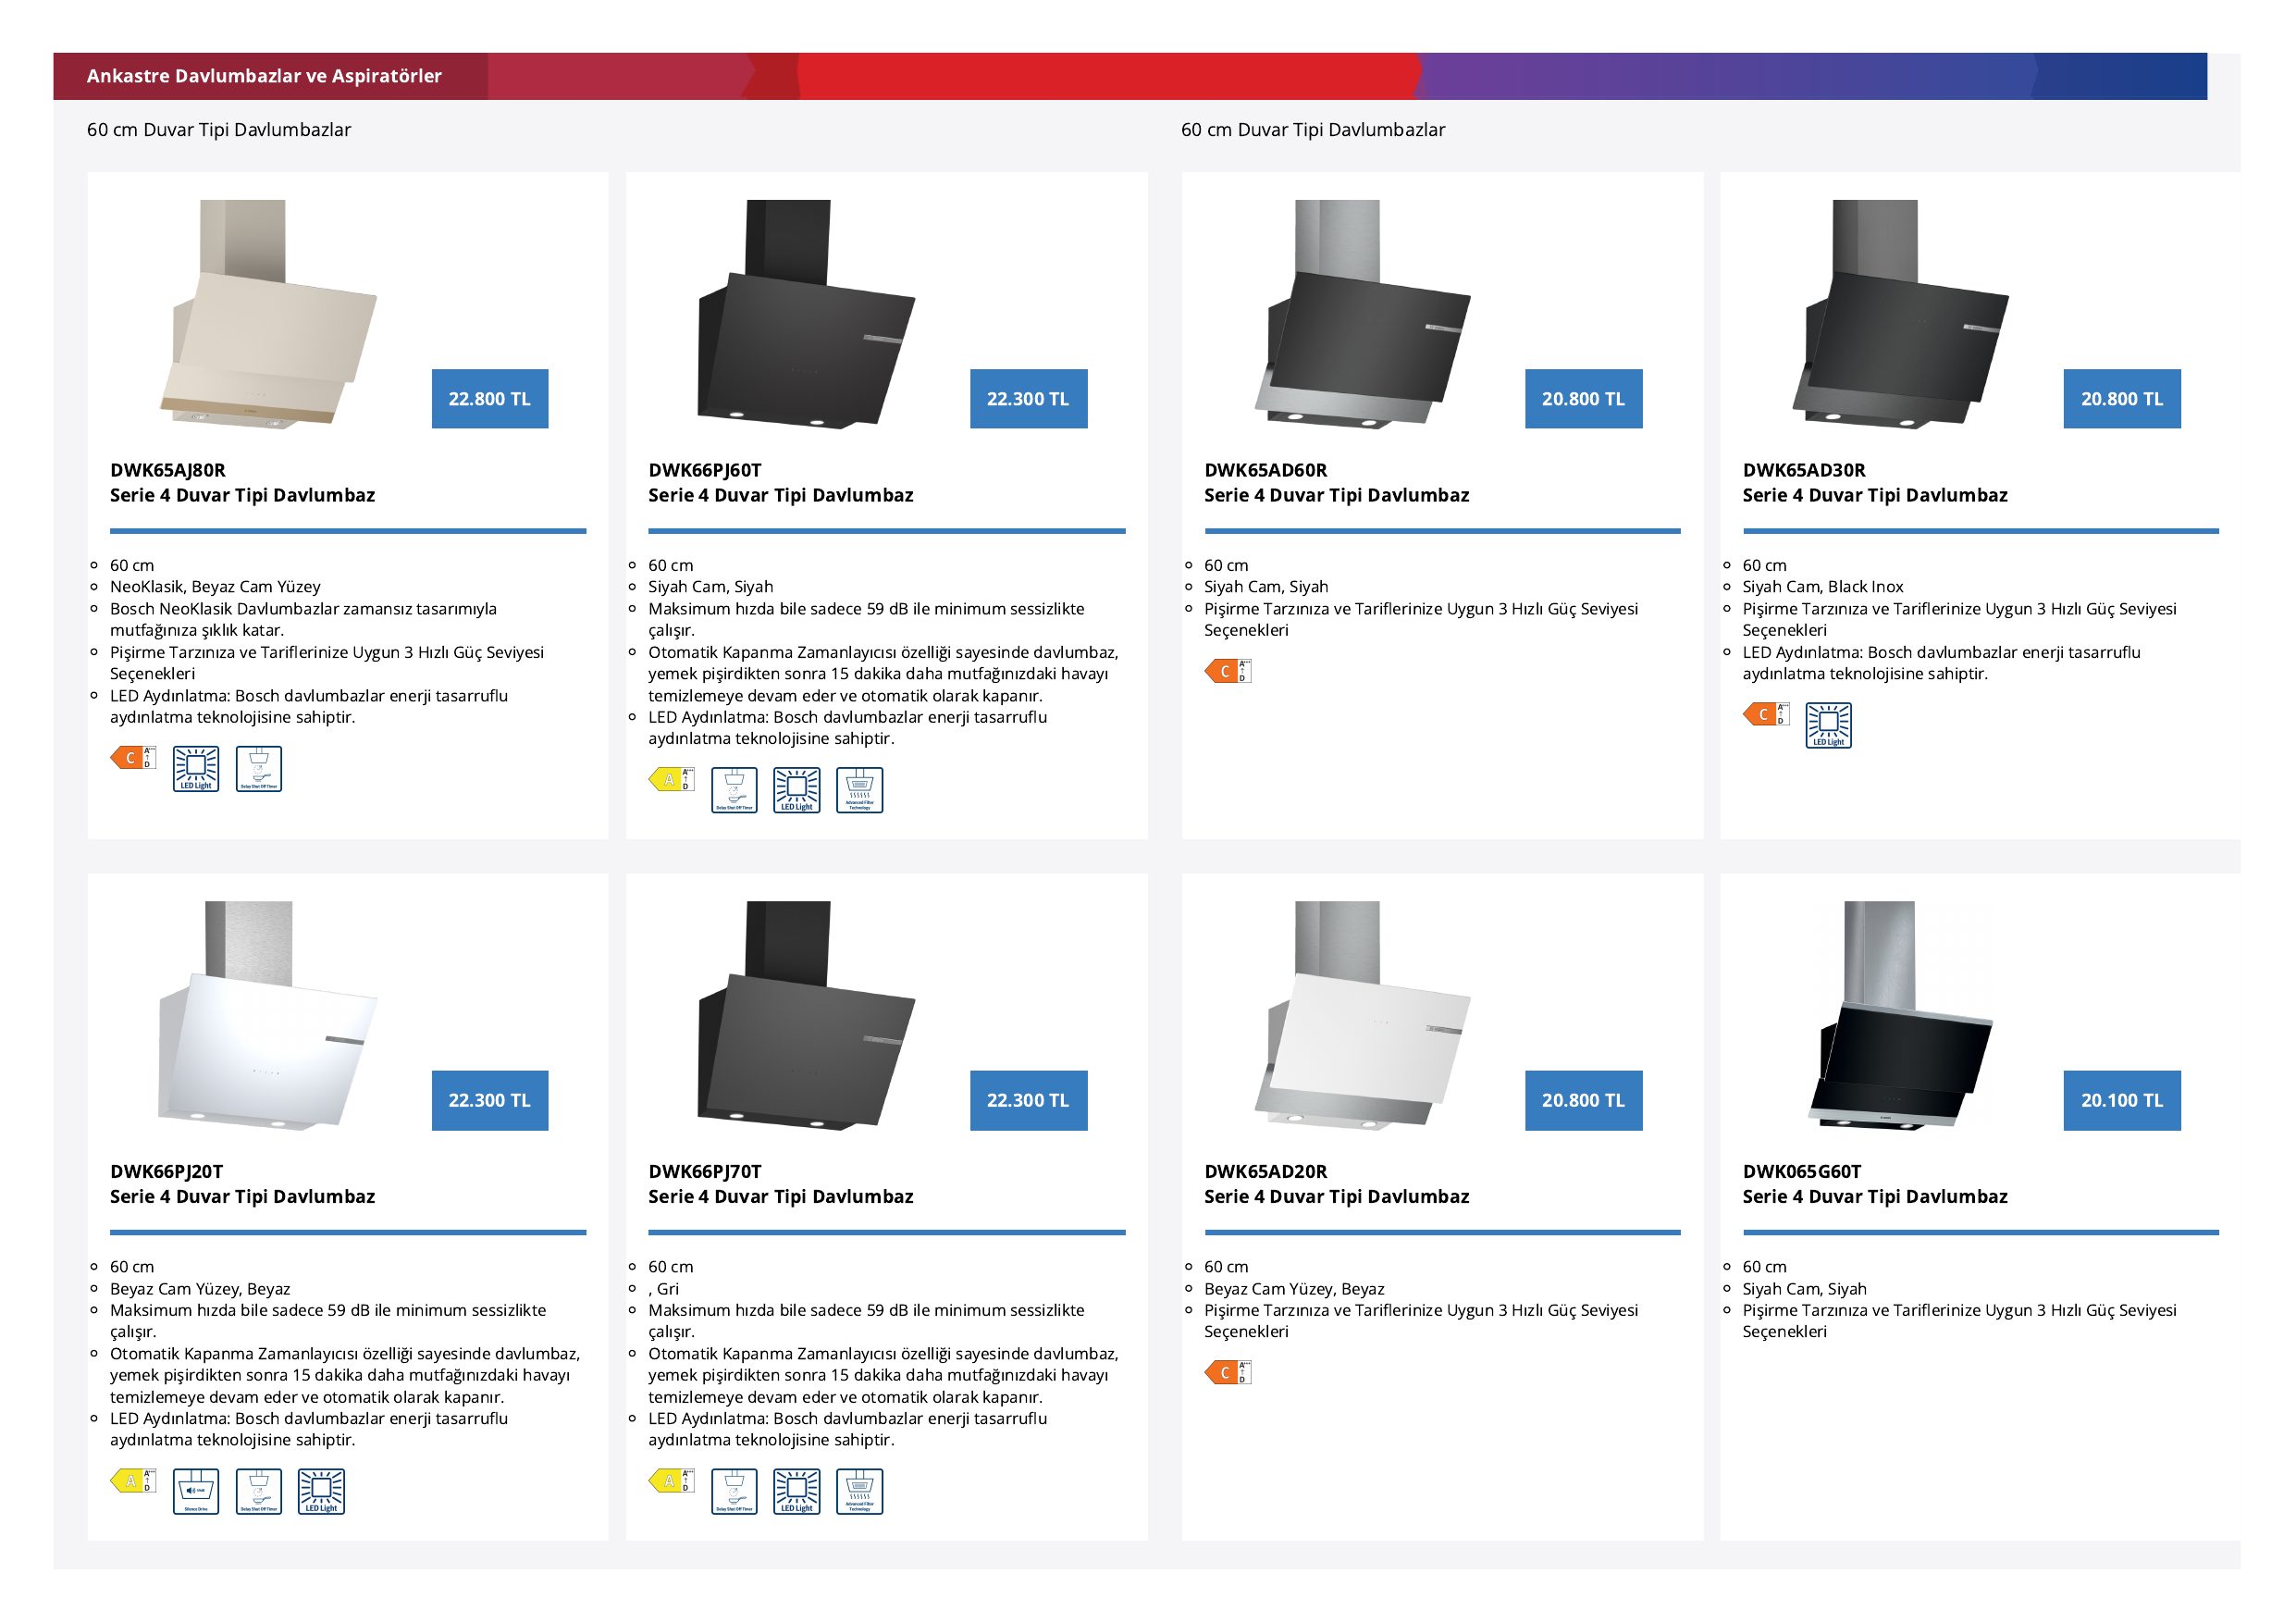The height and width of the screenshot is (1623, 2296).
Task: Click the energy class C label under DWK65AJ80R
Action: (x=133, y=757)
